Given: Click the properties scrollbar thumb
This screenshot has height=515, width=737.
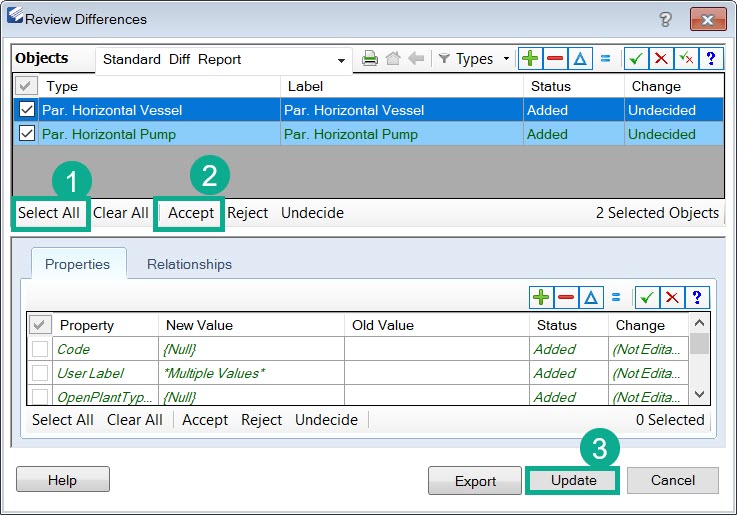Looking at the screenshot, I should coord(699,343).
